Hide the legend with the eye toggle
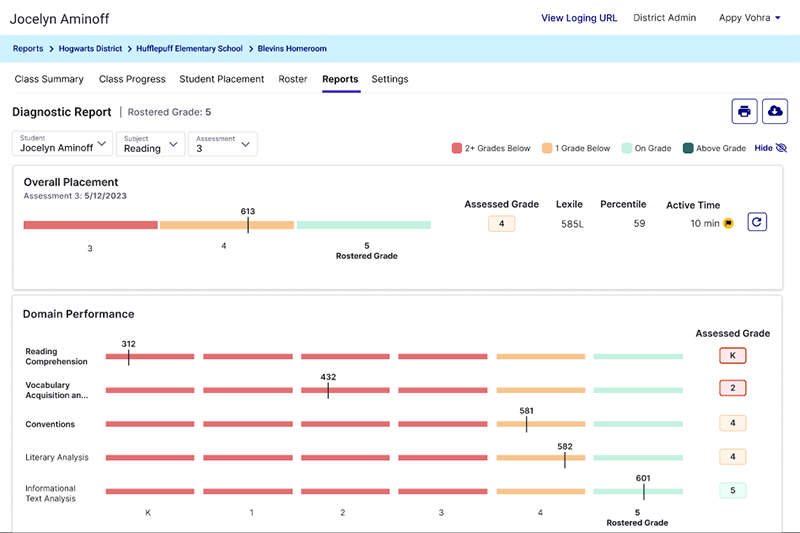 coord(771,148)
